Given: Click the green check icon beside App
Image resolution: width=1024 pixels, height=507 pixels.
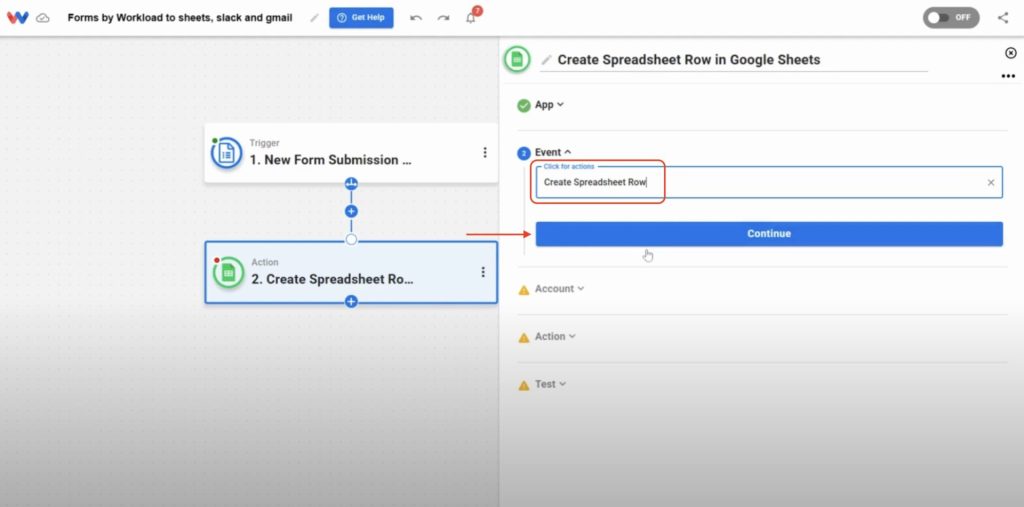Looking at the screenshot, I should (x=524, y=105).
